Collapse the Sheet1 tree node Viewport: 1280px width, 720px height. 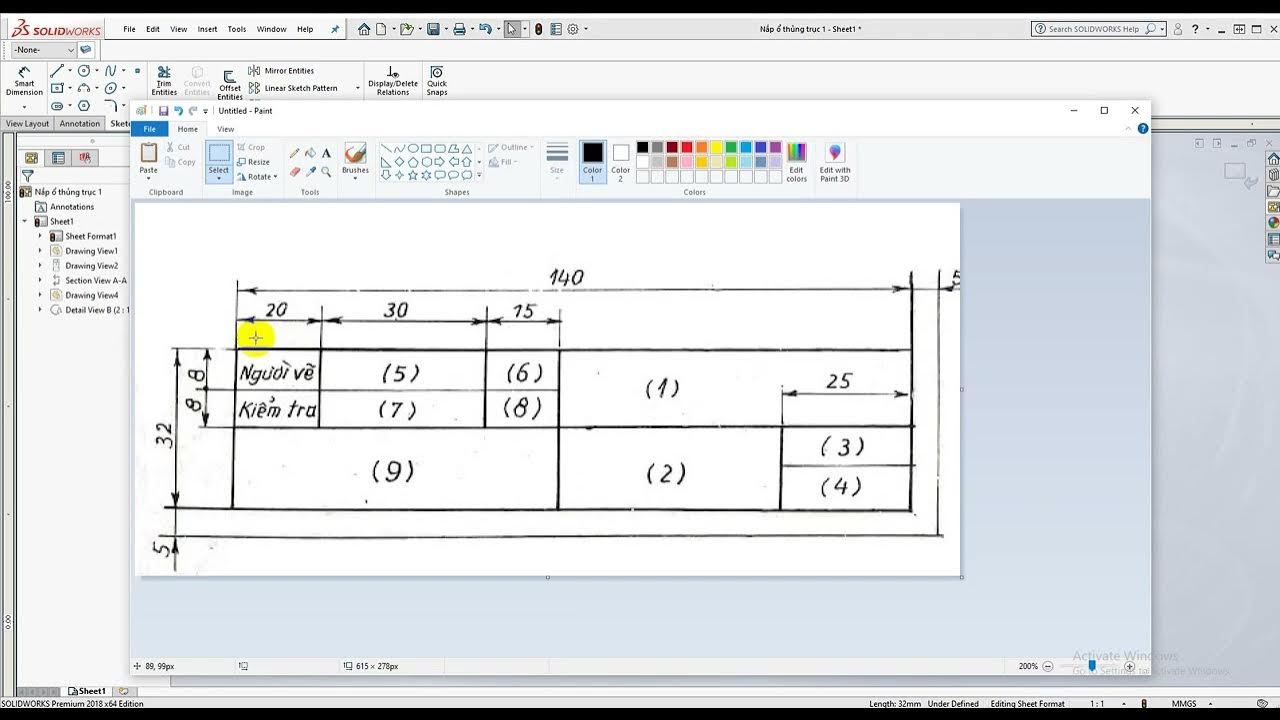click(x=26, y=221)
